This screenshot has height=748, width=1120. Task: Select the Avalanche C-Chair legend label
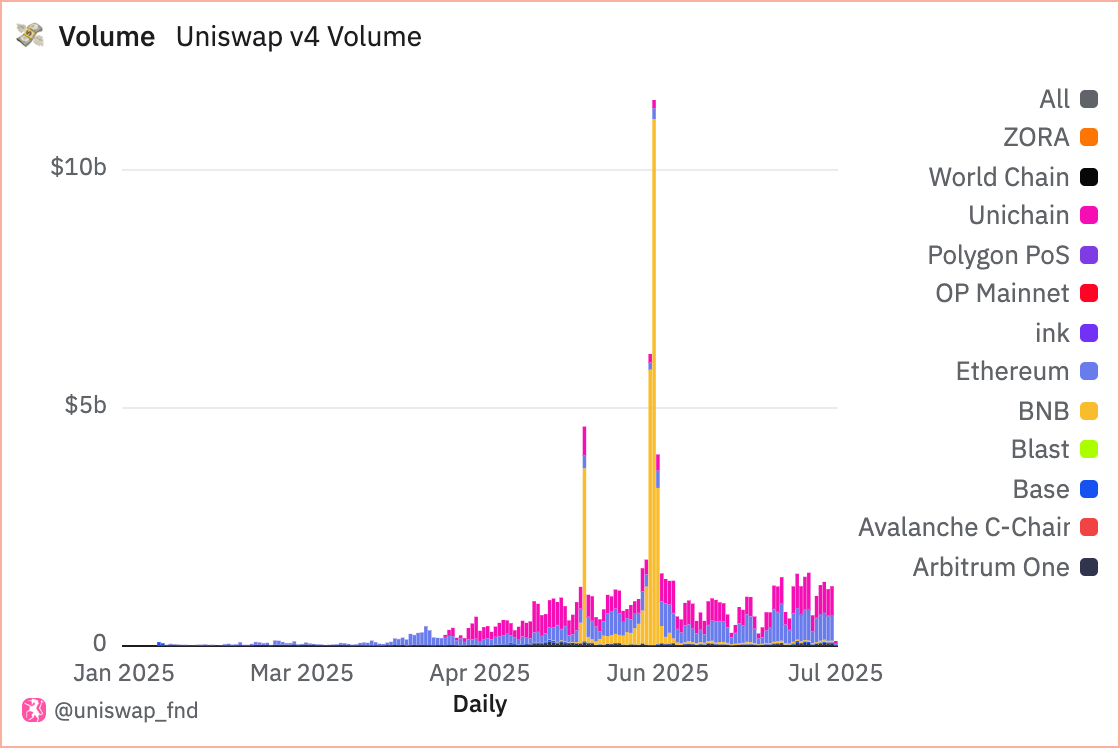964,527
